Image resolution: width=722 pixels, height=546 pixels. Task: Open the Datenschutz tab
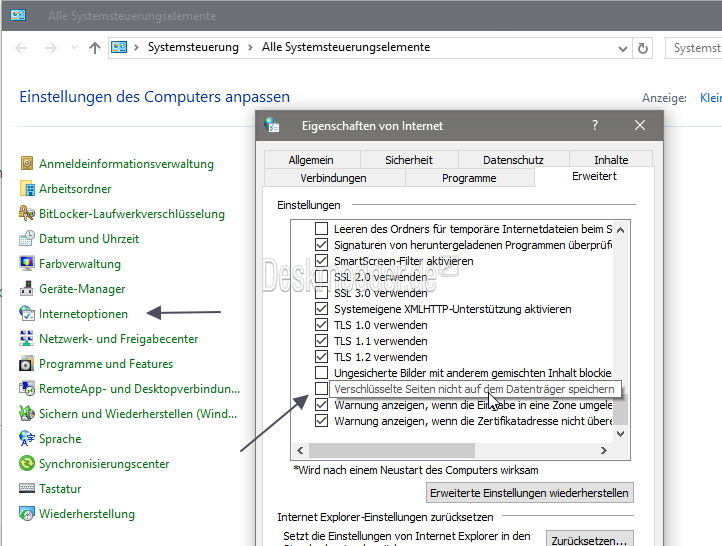pyautogui.click(x=513, y=160)
